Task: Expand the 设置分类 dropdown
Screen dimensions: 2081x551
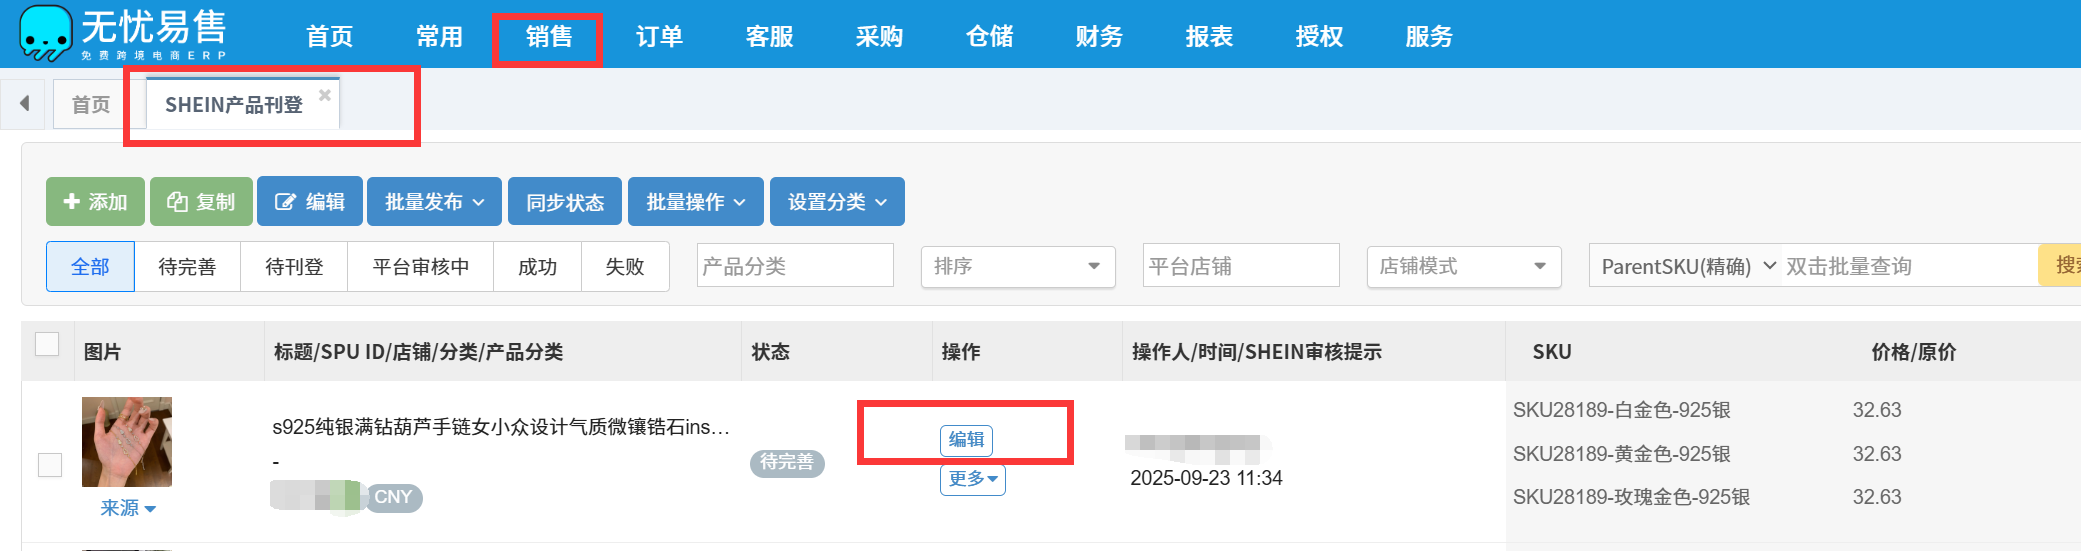Action: tap(837, 202)
